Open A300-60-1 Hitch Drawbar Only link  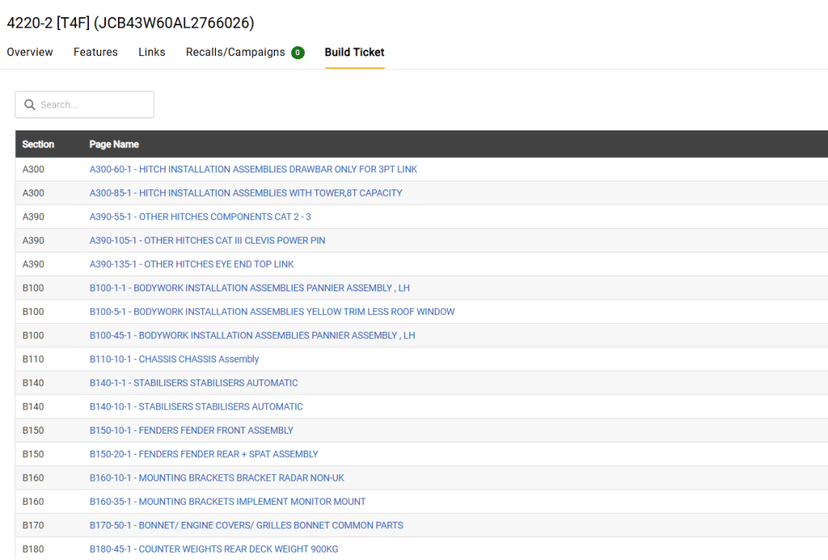(x=253, y=169)
